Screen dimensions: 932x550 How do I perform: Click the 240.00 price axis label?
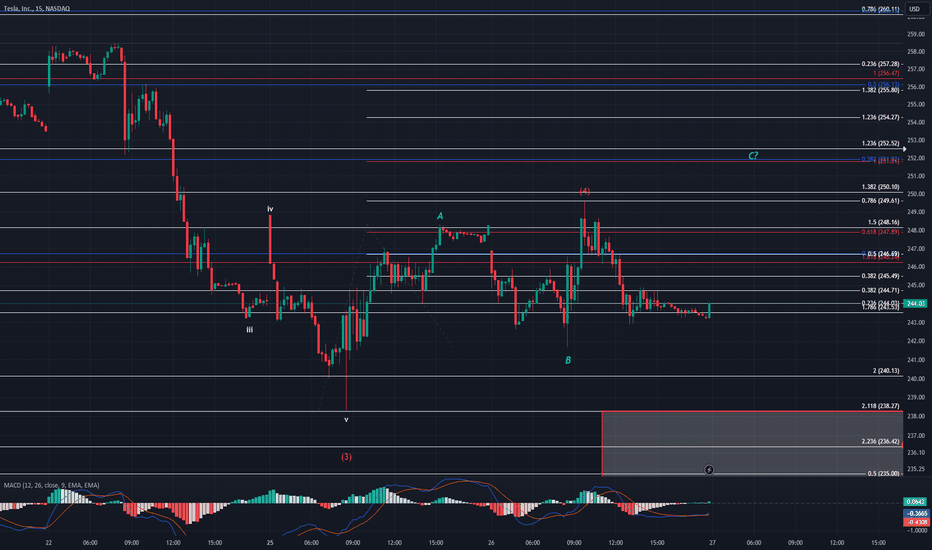(916, 379)
